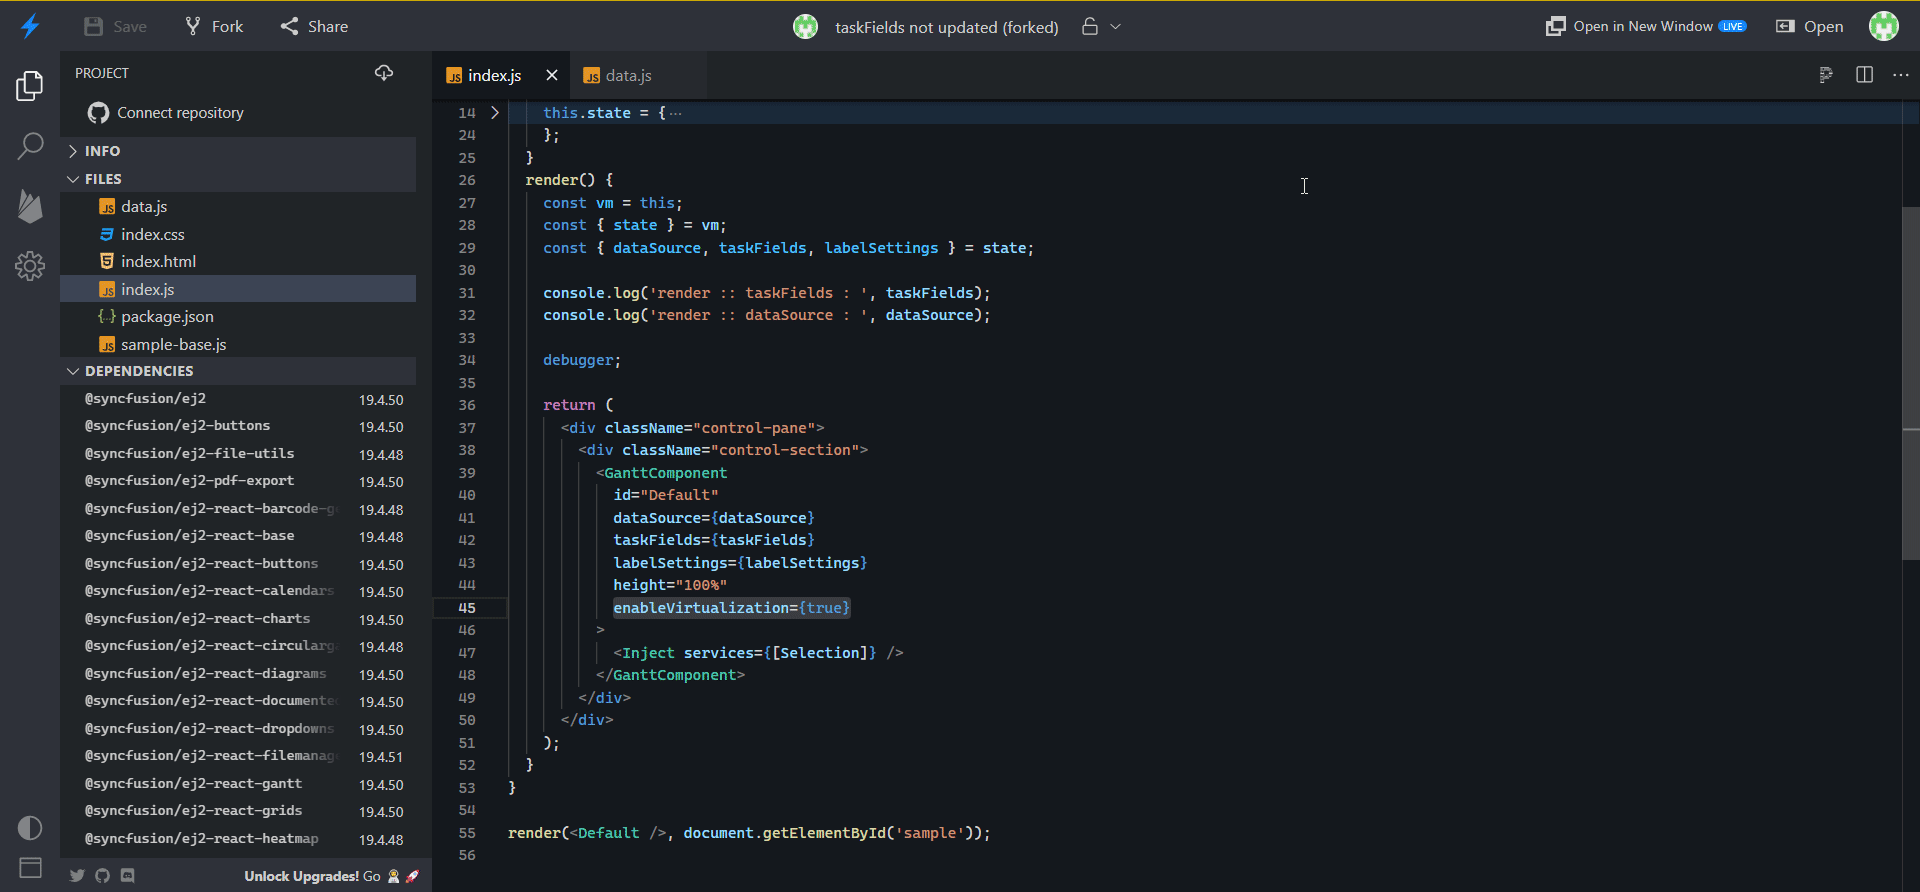Click the format document icon

1826,75
